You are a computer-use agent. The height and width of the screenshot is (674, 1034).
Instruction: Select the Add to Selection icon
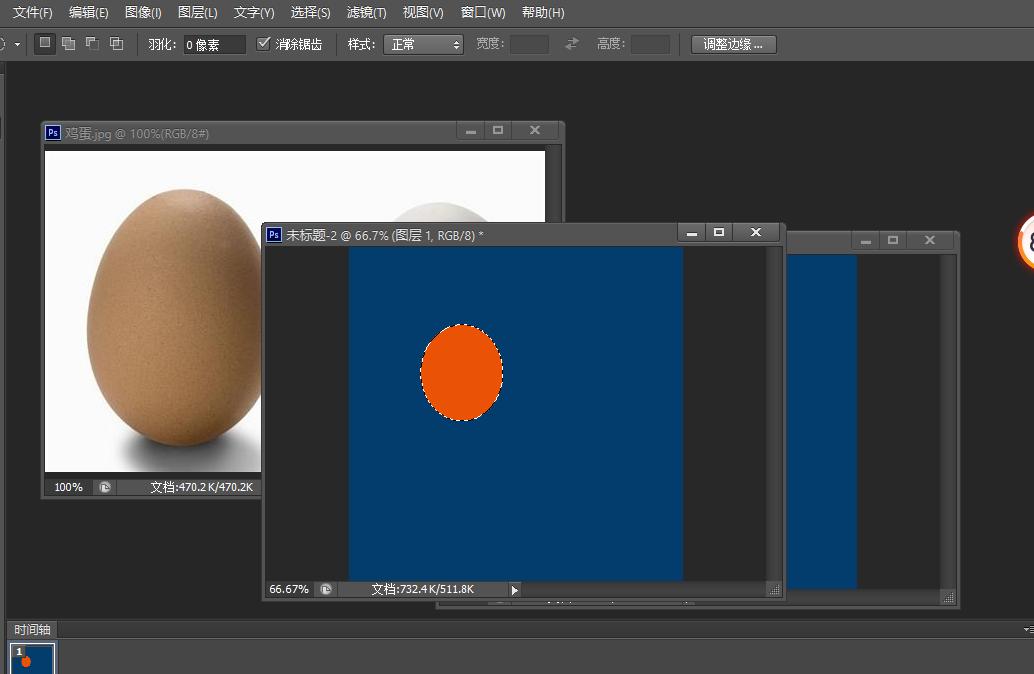click(x=70, y=44)
